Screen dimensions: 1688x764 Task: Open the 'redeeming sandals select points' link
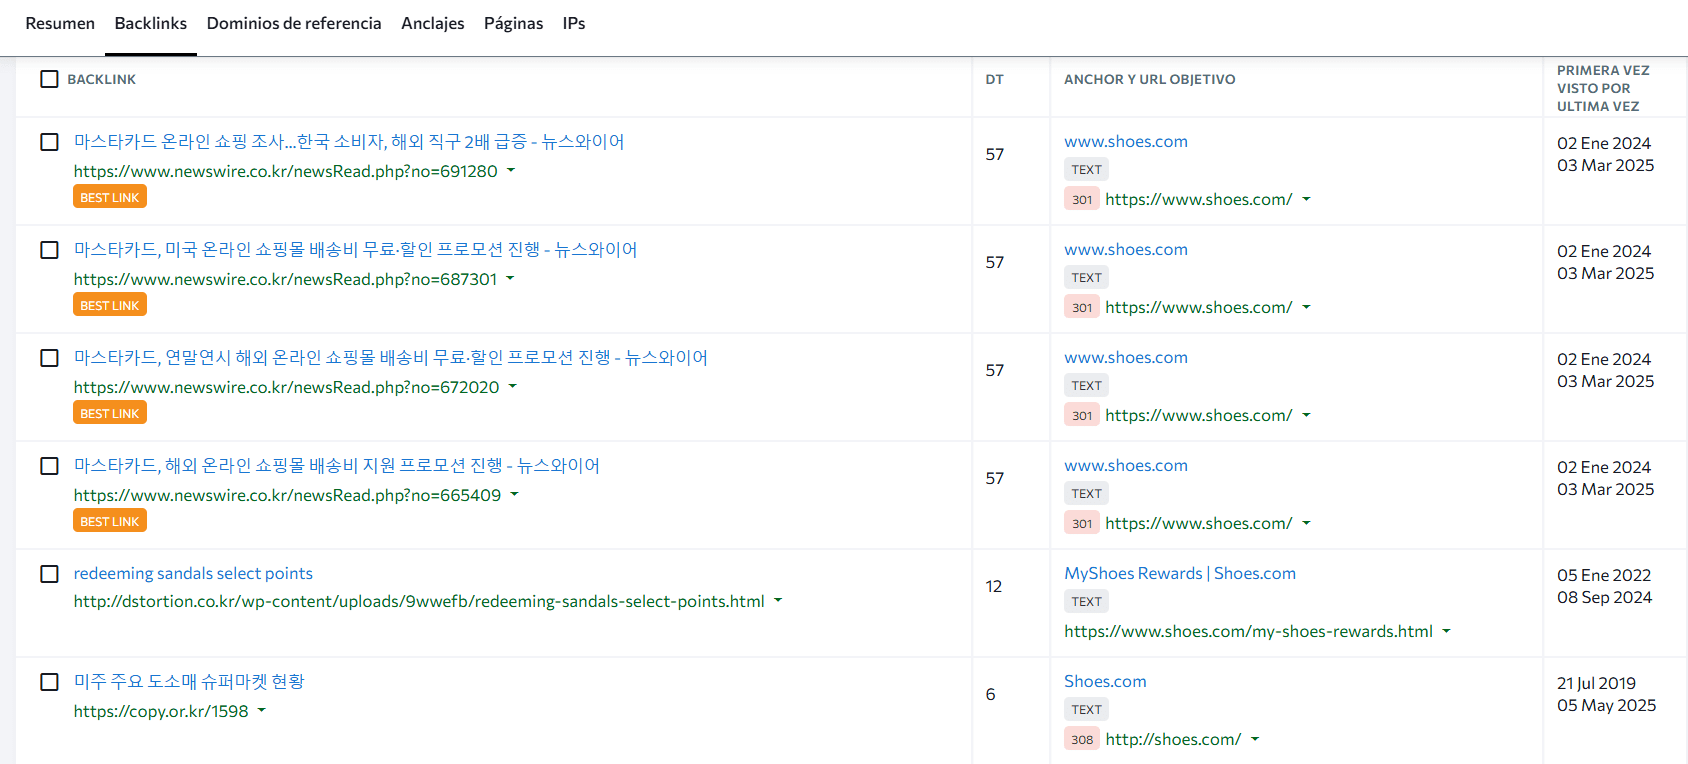click(x=193, y=574)
